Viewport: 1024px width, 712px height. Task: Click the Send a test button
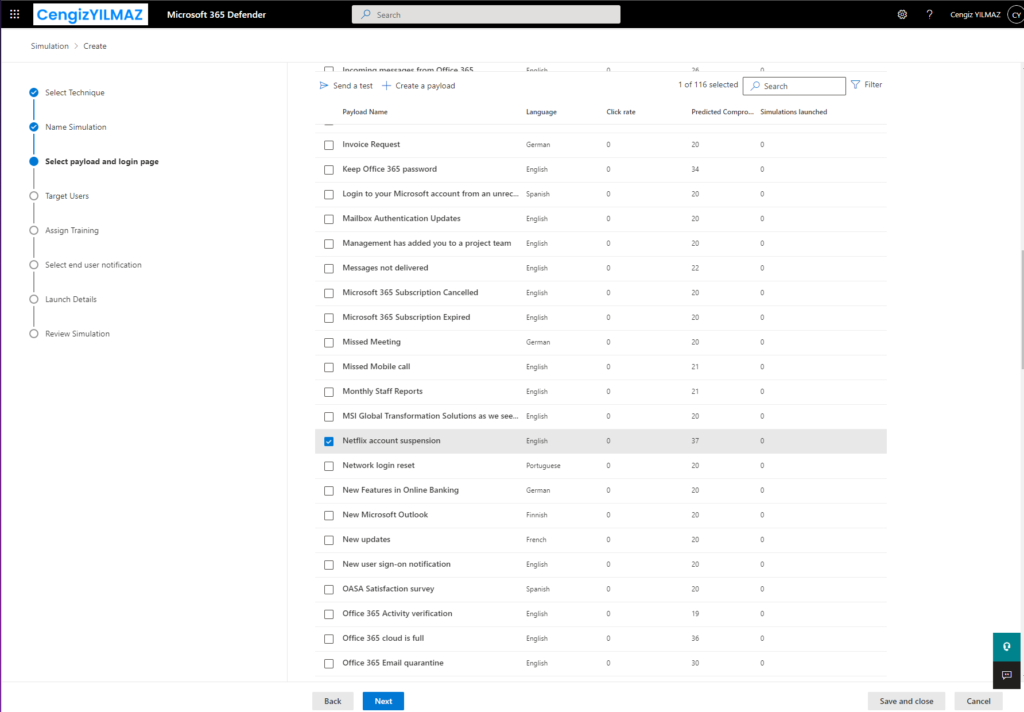346,86
